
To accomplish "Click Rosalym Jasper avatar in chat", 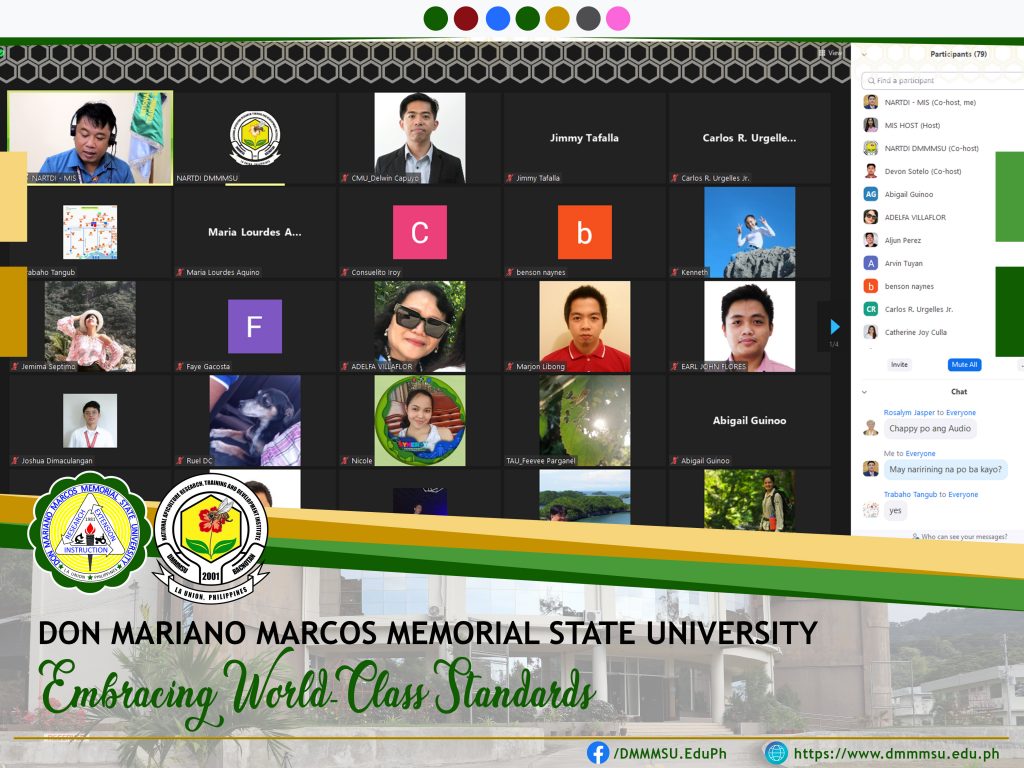I will 871,428.
